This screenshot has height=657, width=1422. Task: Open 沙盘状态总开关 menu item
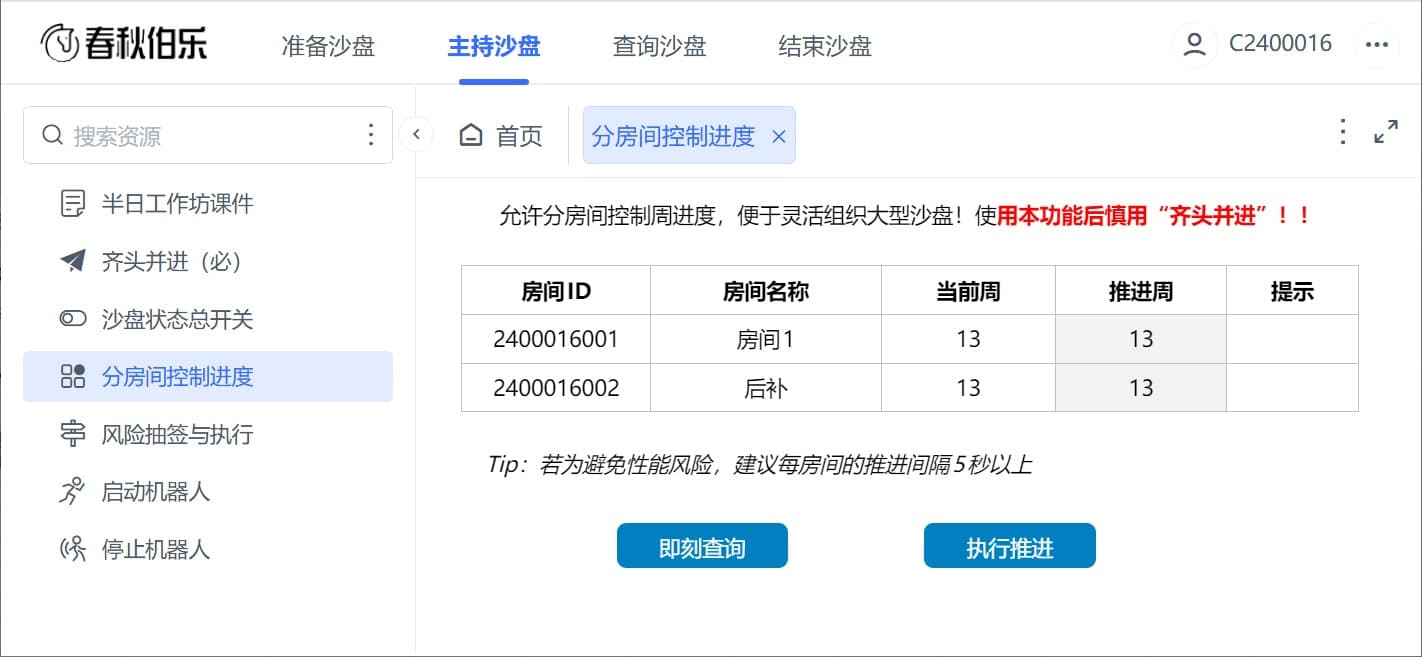[208, 319]
